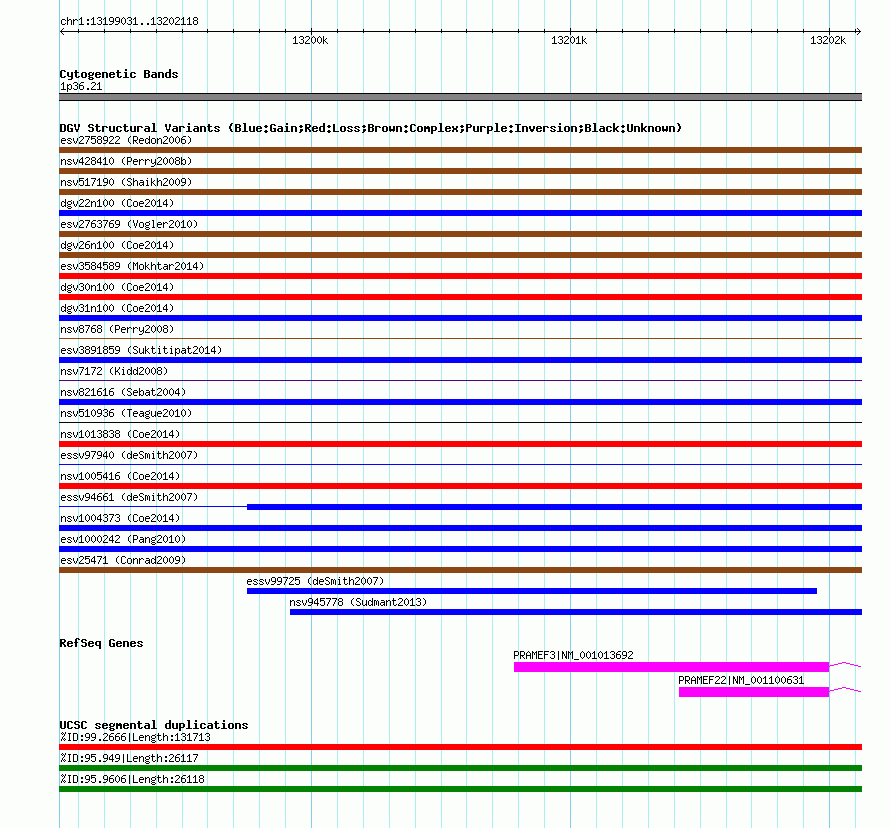Screen dimensions: 890x828
Task: Click the 13201k ruler tick label
Action: (x=569, y=40)
